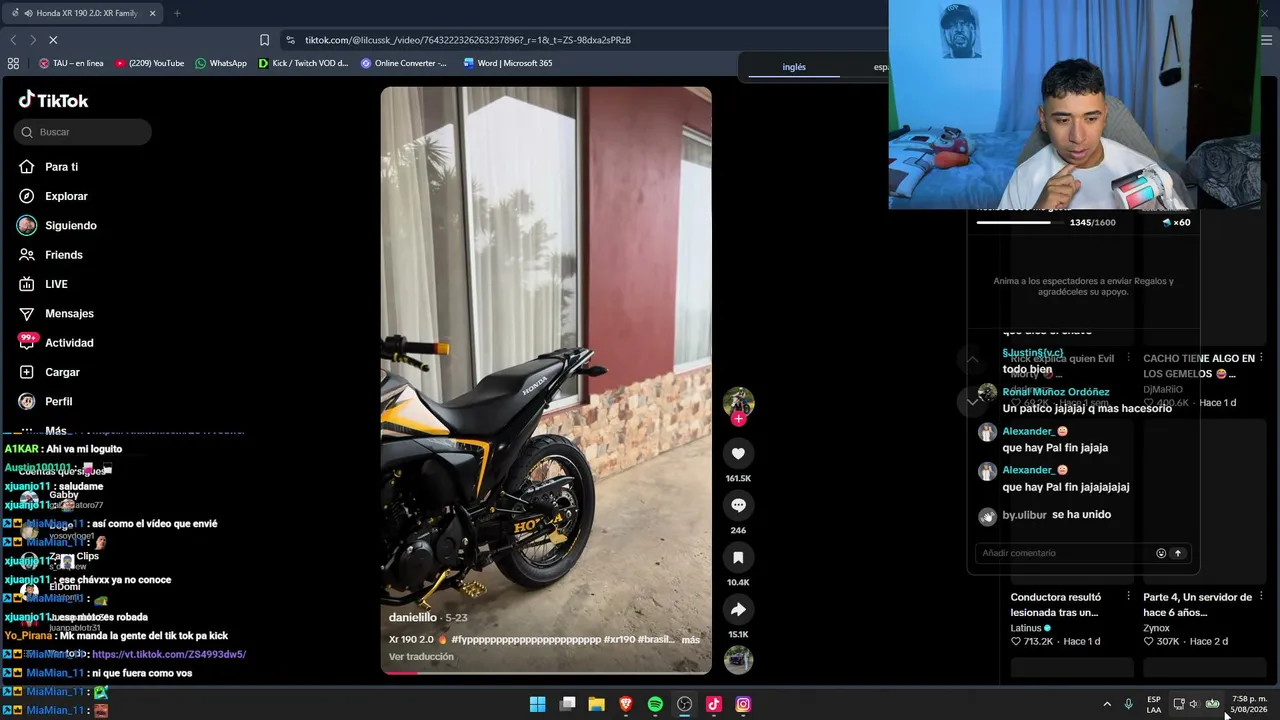Click the Añadir comentario input field

pos(1064,553)
